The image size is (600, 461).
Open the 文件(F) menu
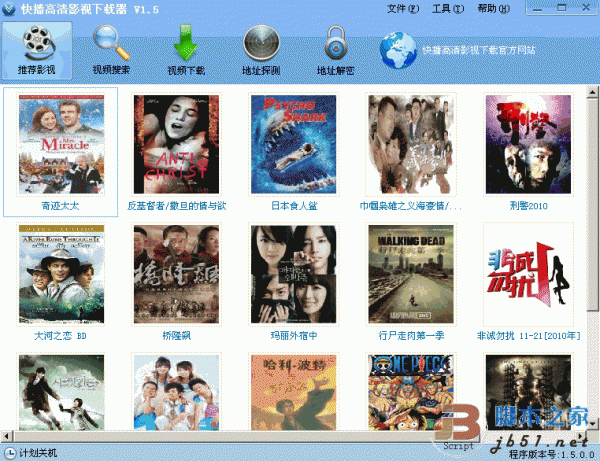[403, 8]
